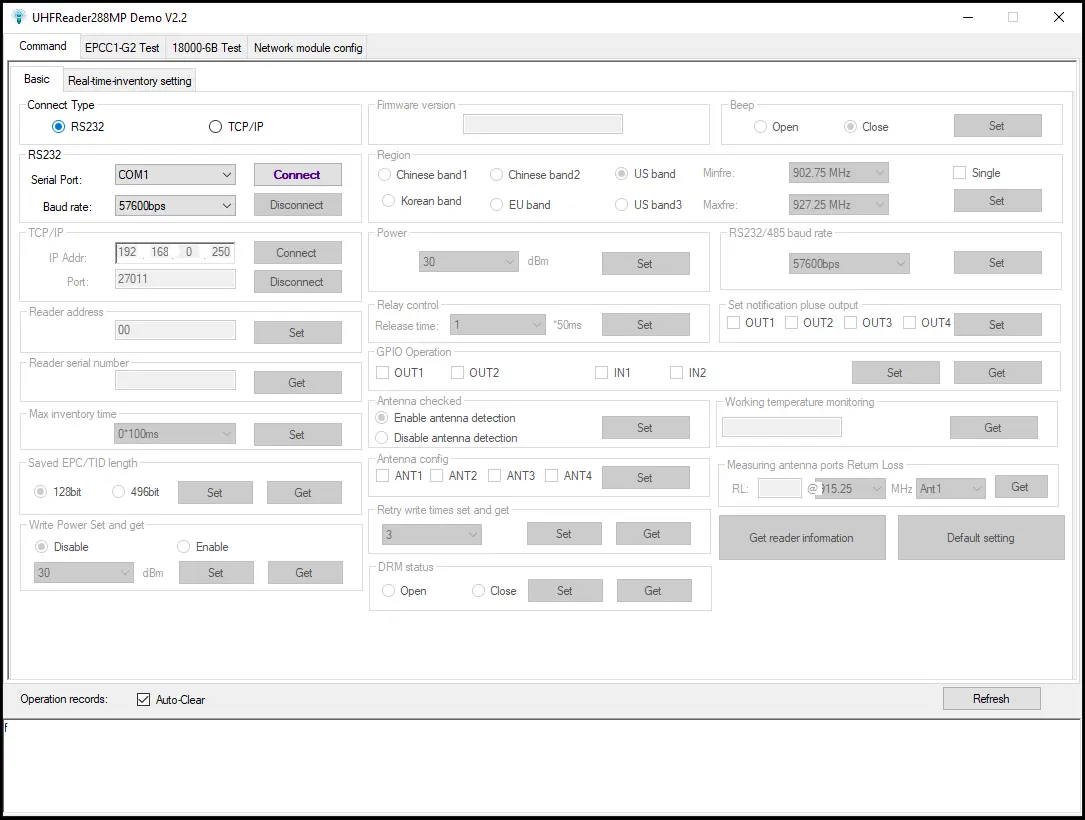Open Real-time-inventory setting subtab
Screen dimensions: 1085x820
click(x=130, y=81)
